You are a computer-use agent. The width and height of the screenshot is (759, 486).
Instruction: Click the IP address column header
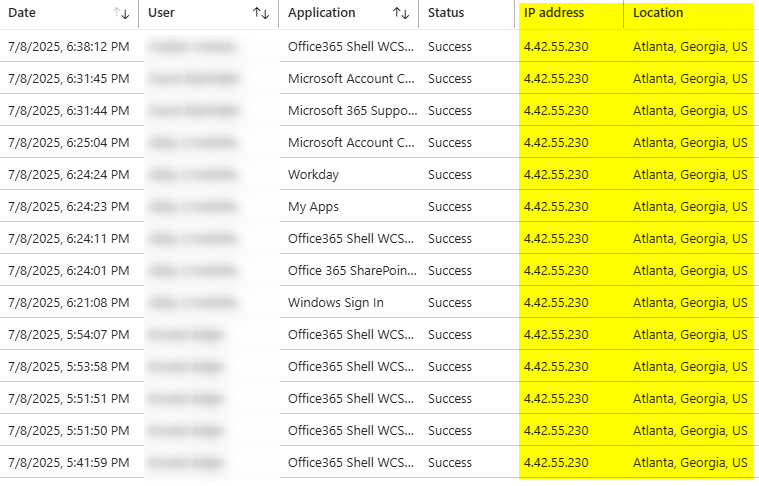554,13
